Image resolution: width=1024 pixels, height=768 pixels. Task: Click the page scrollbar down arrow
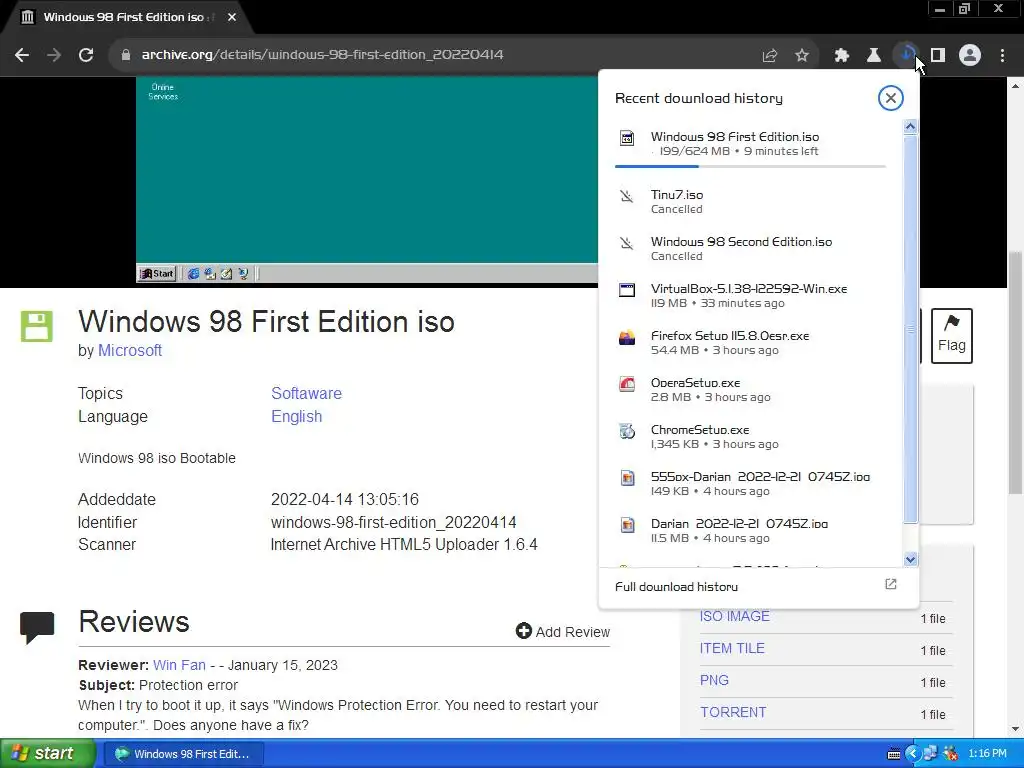point(1016,728)
